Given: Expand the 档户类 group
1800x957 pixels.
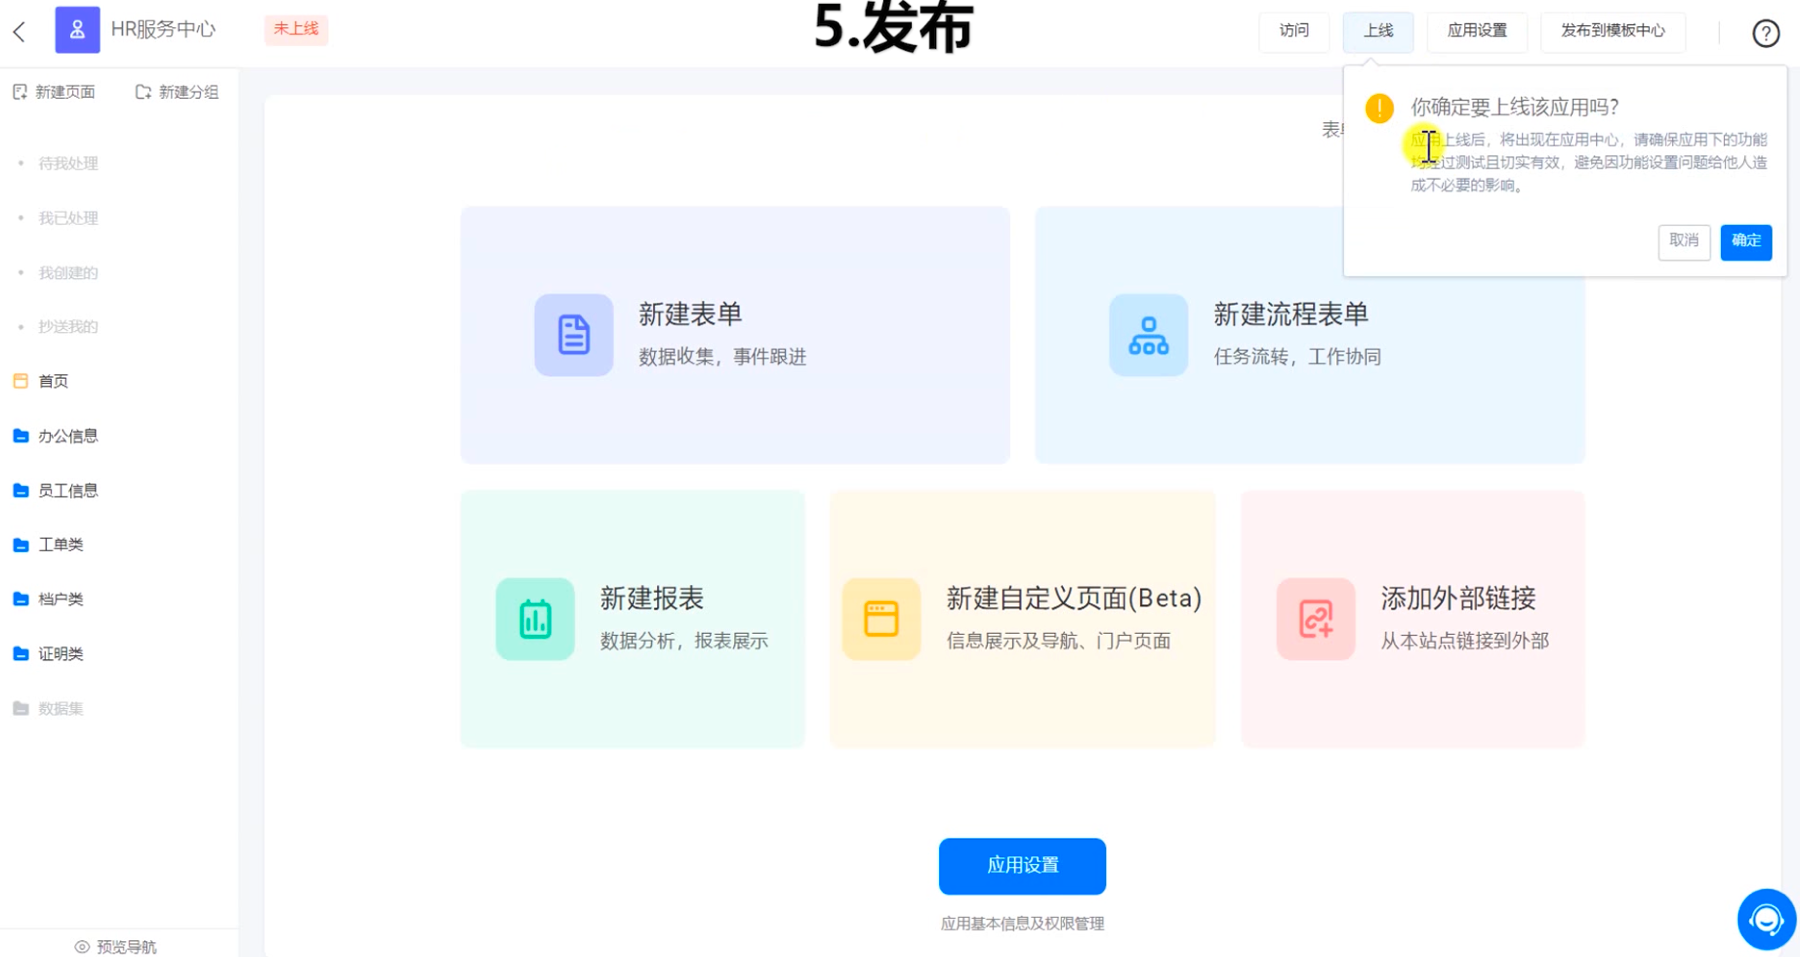Looking at the screenshot, I should tap(61, 599).
